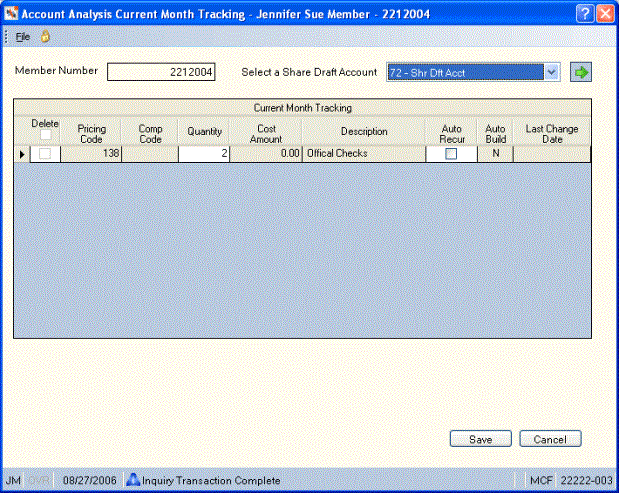Click the empty Last Change Date cell
The image size is (619, 493).
point(551,154)
